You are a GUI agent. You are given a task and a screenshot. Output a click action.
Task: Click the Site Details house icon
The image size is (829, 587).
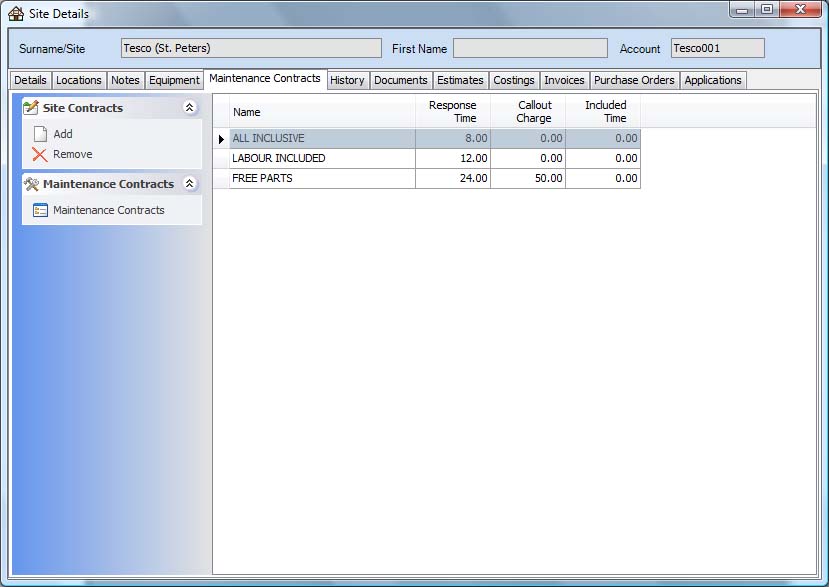(x=16, y=14)
